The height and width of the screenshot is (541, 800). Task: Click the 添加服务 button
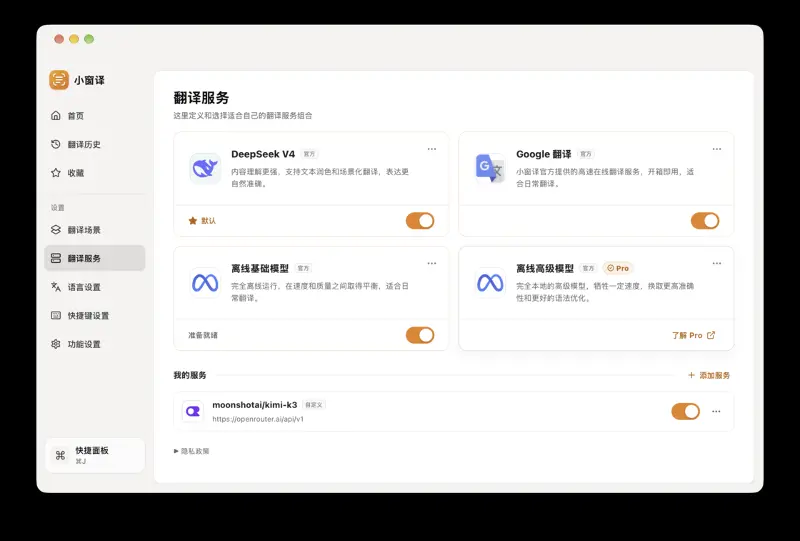709,375
